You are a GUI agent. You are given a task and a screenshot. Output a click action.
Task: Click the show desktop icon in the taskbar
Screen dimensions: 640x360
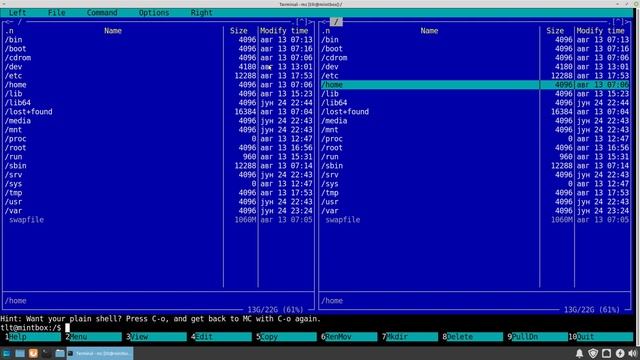(20, 353)
